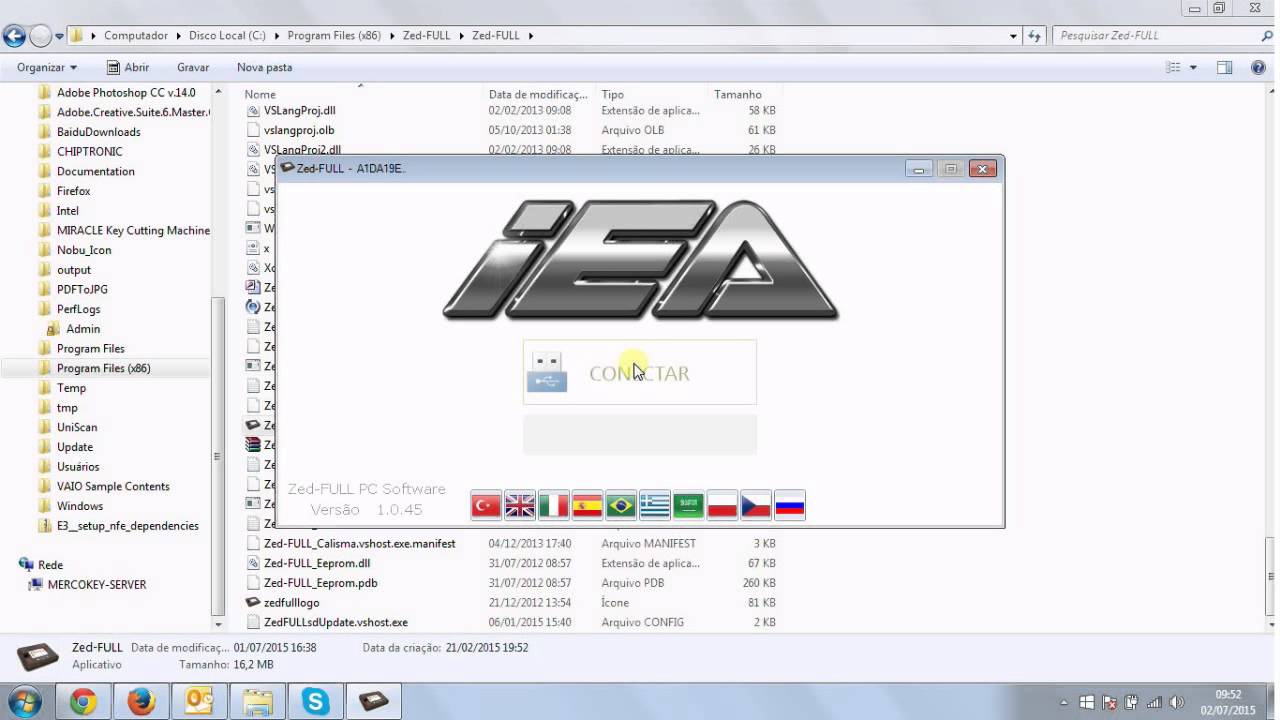The image size is (1280, 720).
Task: Select Zed-FULL_Calisma.vshost.exe.manifest file
Action: [359, 543]
